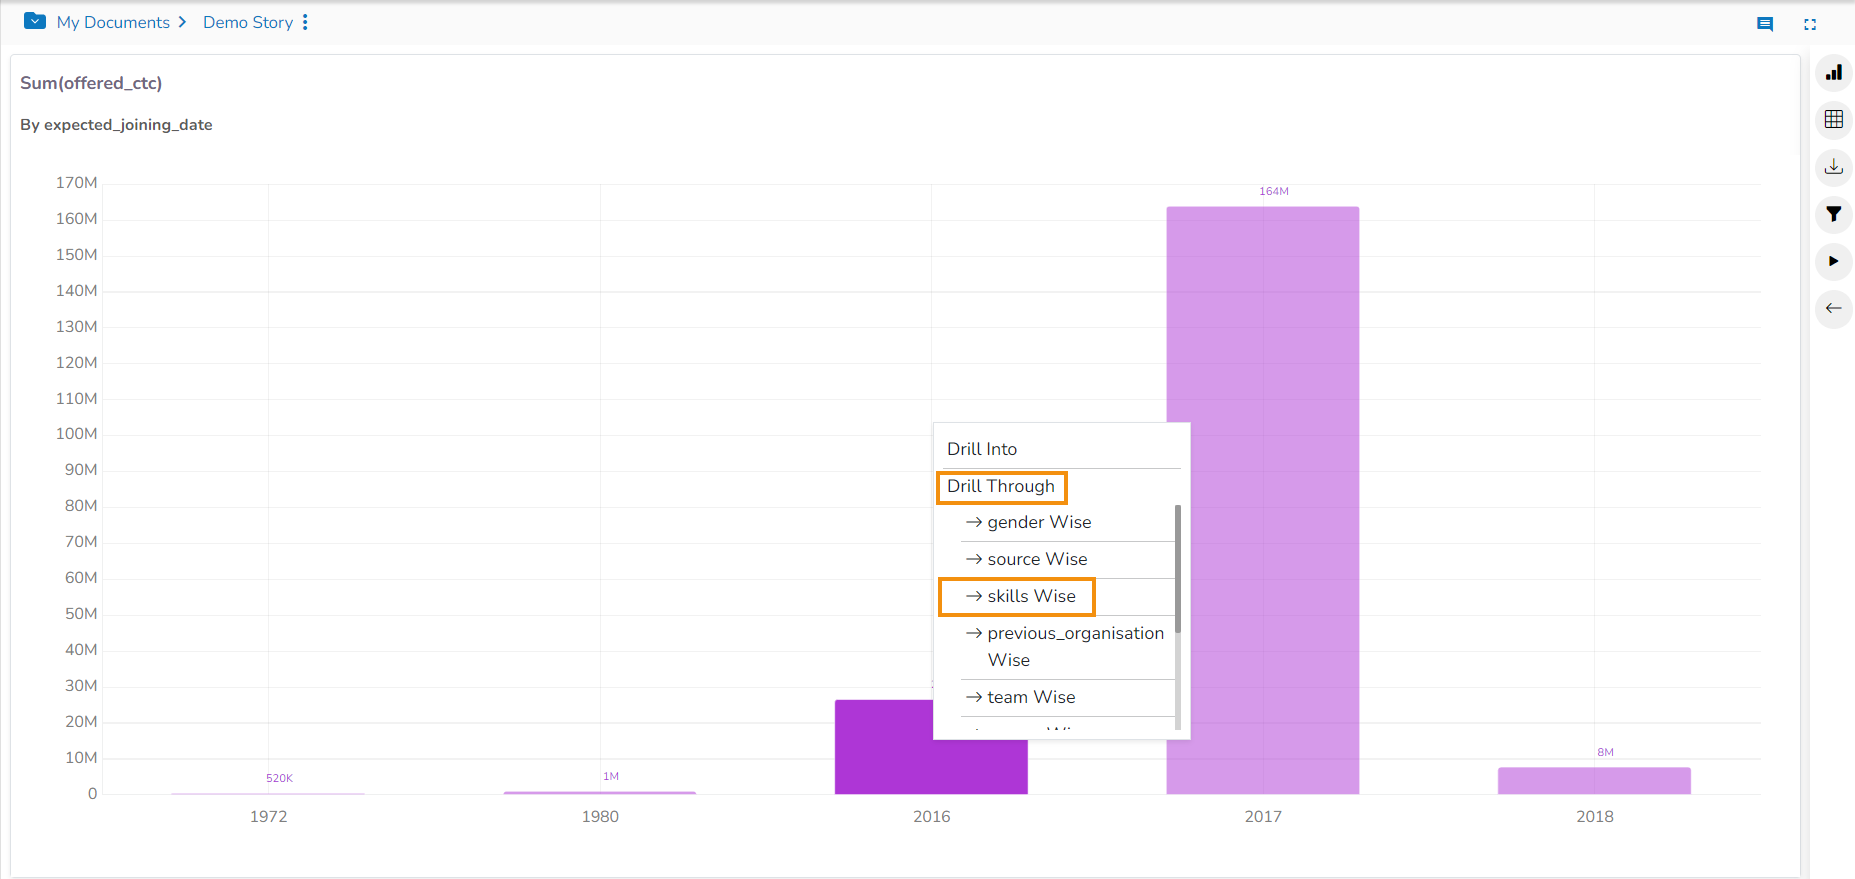Screen dimensions: 1855x879
Task: Click the drill menu scrollbar
Action: pos(1178,570)
